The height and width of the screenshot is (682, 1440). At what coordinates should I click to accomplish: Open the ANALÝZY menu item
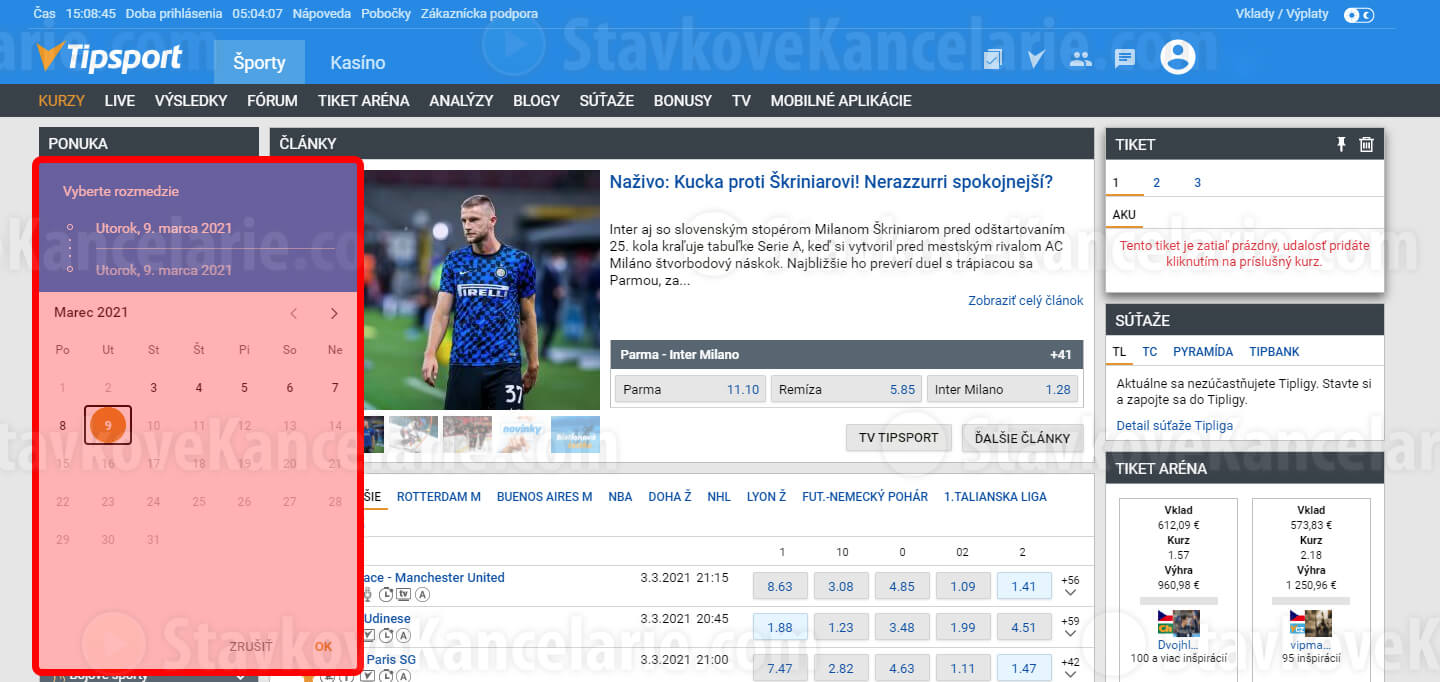461,100
